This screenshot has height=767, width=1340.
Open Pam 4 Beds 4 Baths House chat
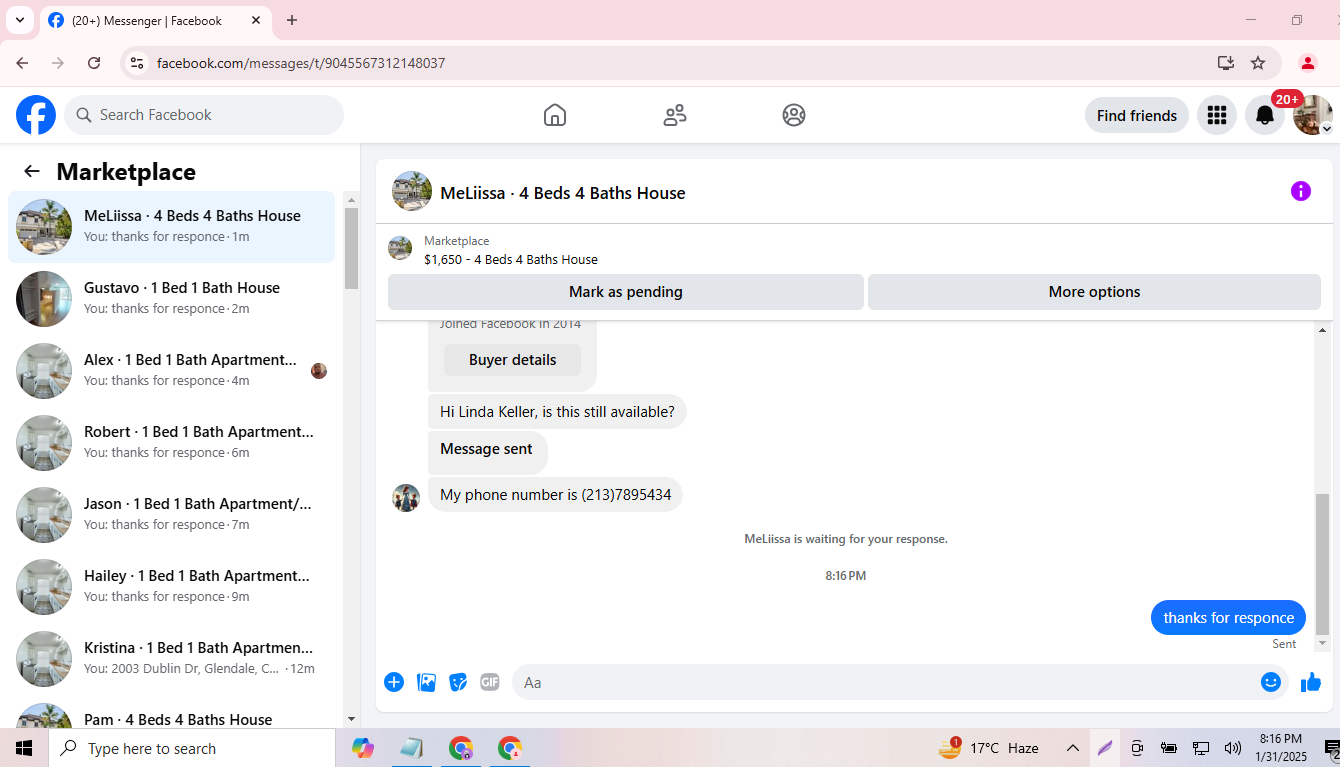171,711
